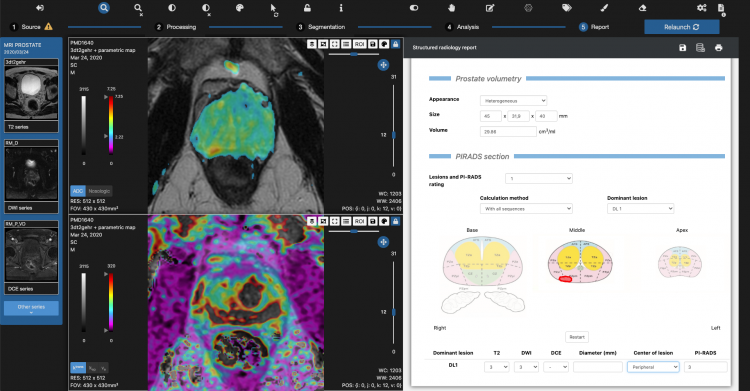
Task: Open the Calculation method dropdown
Action: [x=526, y=209]
